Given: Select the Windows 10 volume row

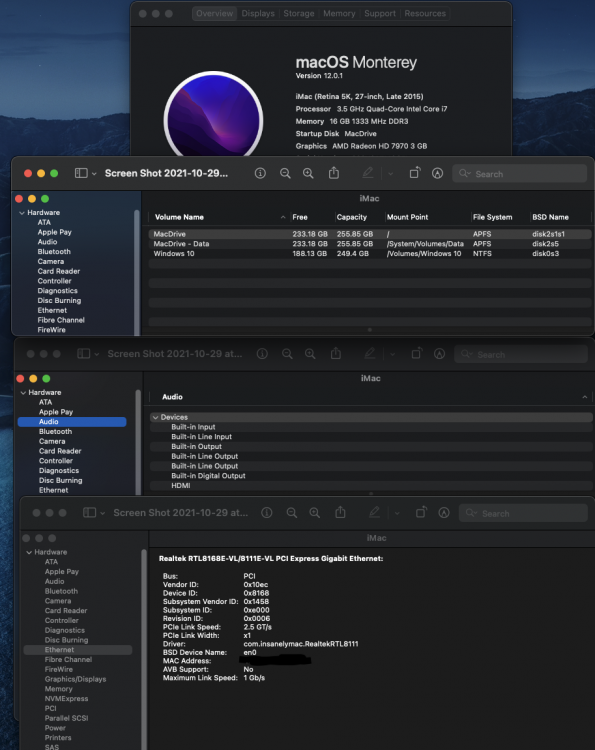Looking at the screenshot, I should tap(370, 254).
